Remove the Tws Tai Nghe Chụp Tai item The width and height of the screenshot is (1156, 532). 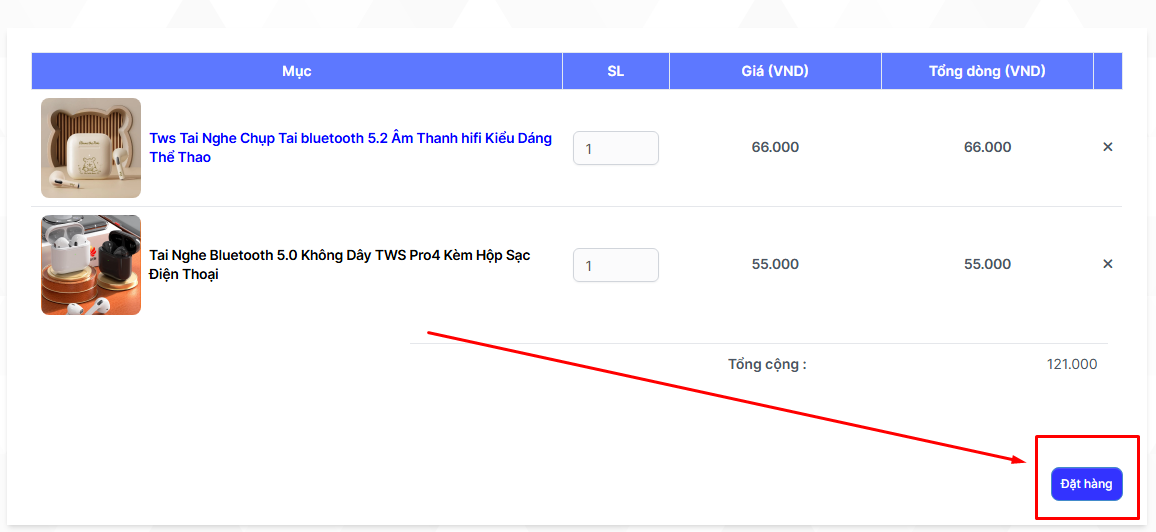pos(1107,147)
